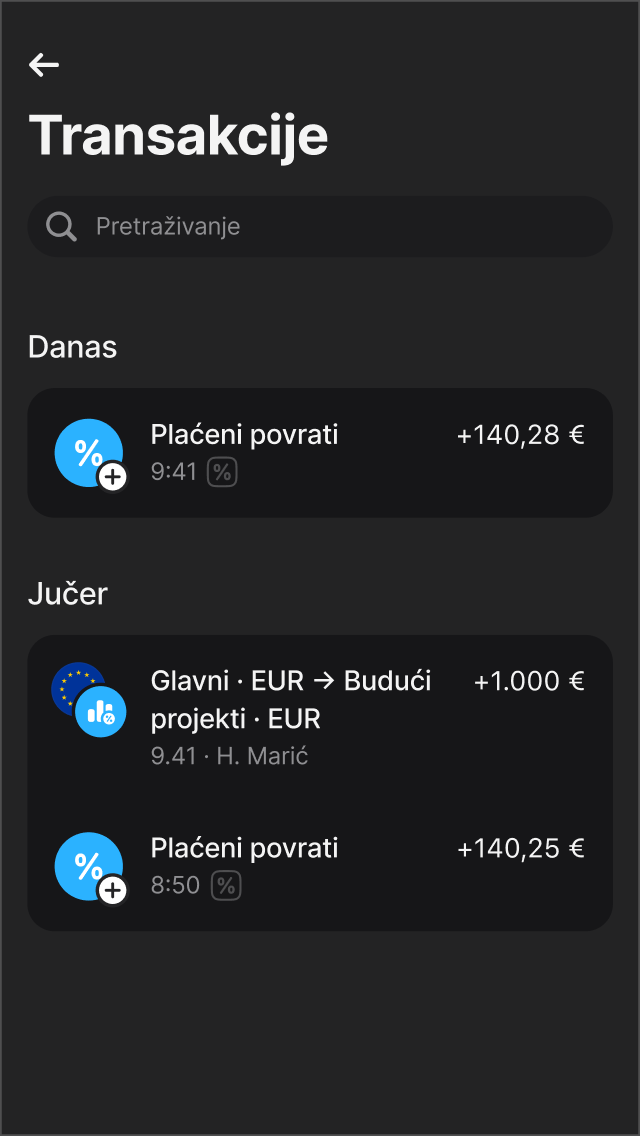
Task: Tap the plus badge on today's cashback icon
Action: point(112,477)
